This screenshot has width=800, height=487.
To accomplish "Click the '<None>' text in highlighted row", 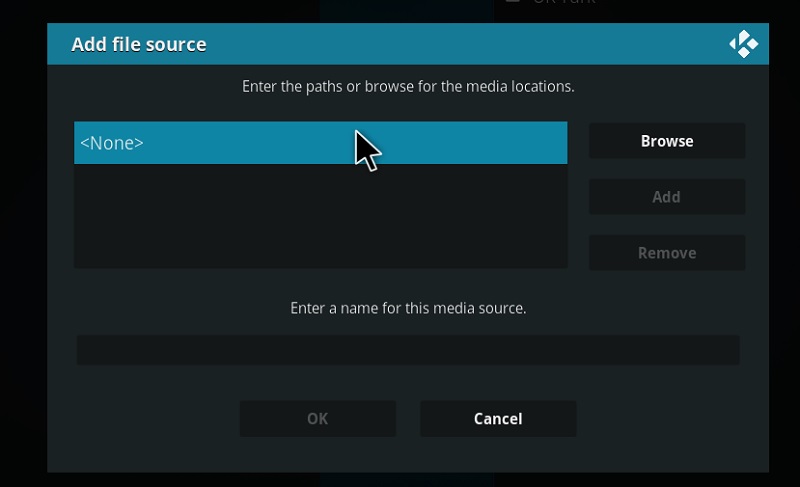I will tap(112, 143).
